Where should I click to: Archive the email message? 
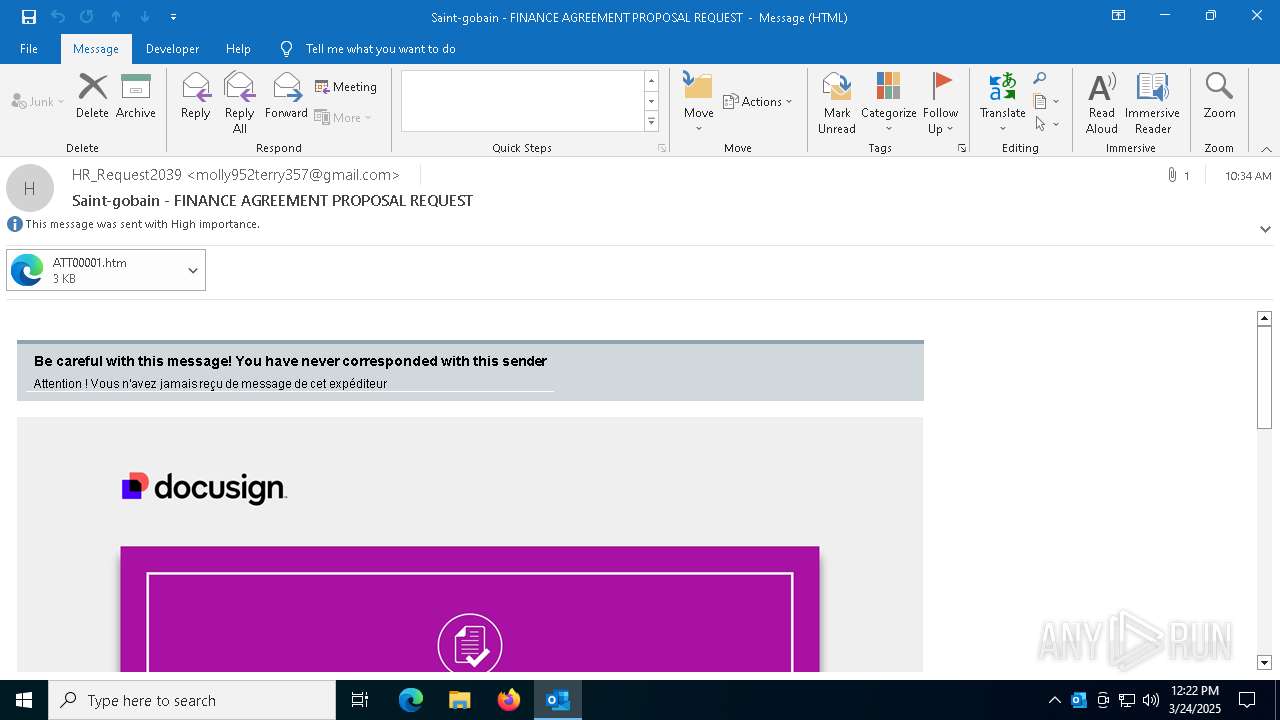point(136,96)
